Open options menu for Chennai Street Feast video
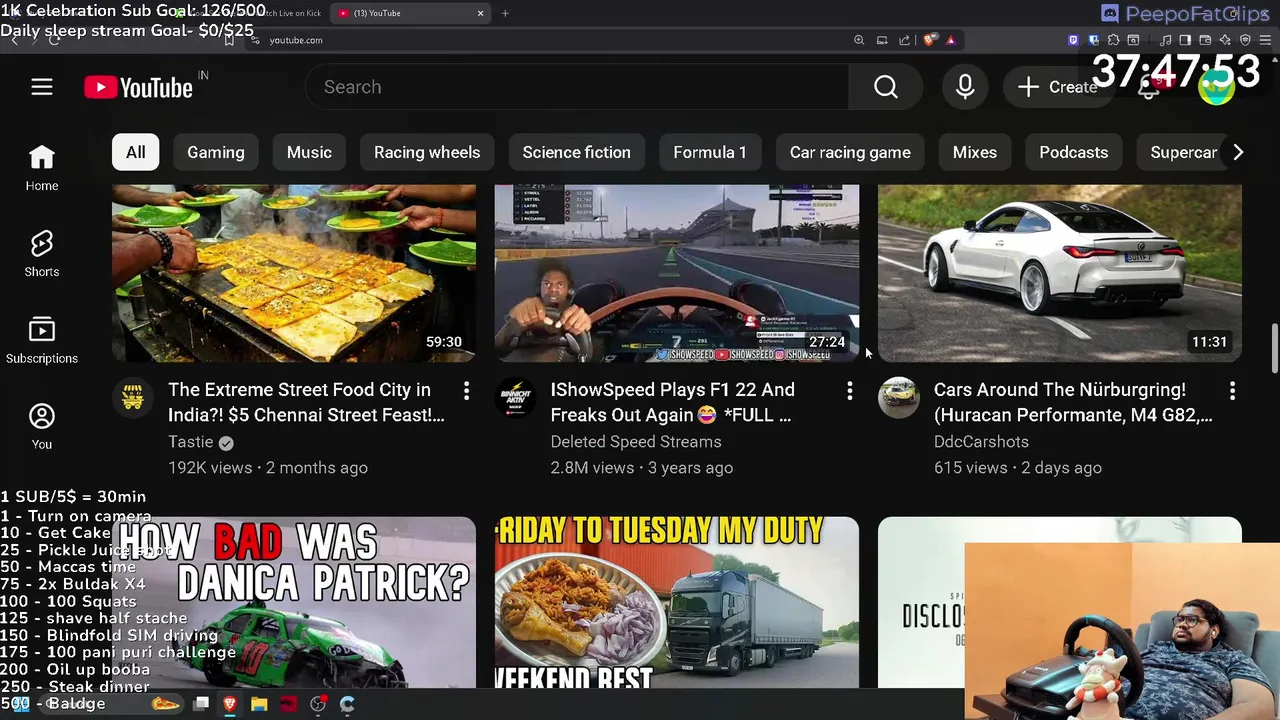Screen dimensions: 1280x720 click(x=466, y=391)
